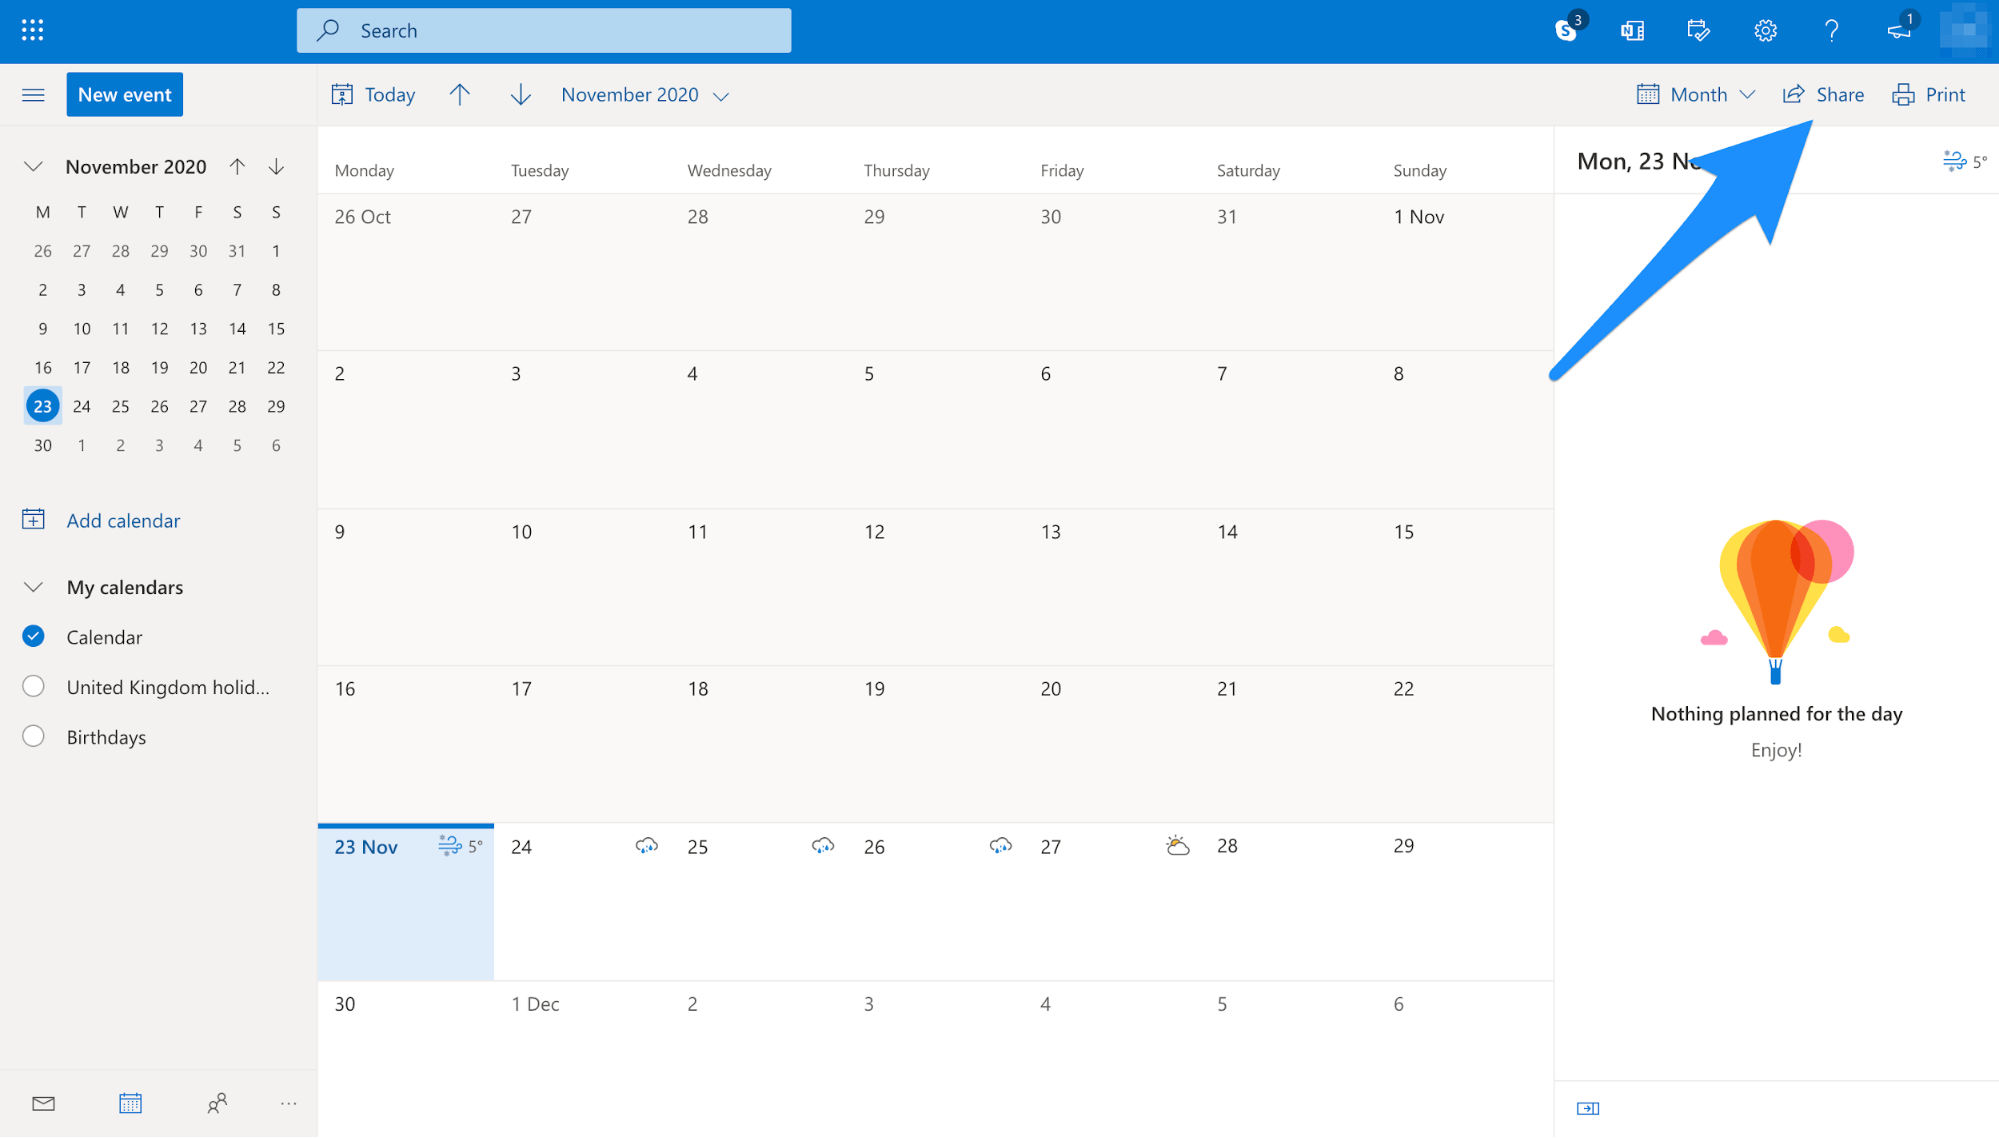Toggle the Birthdays calendar on

coord(33,736)
